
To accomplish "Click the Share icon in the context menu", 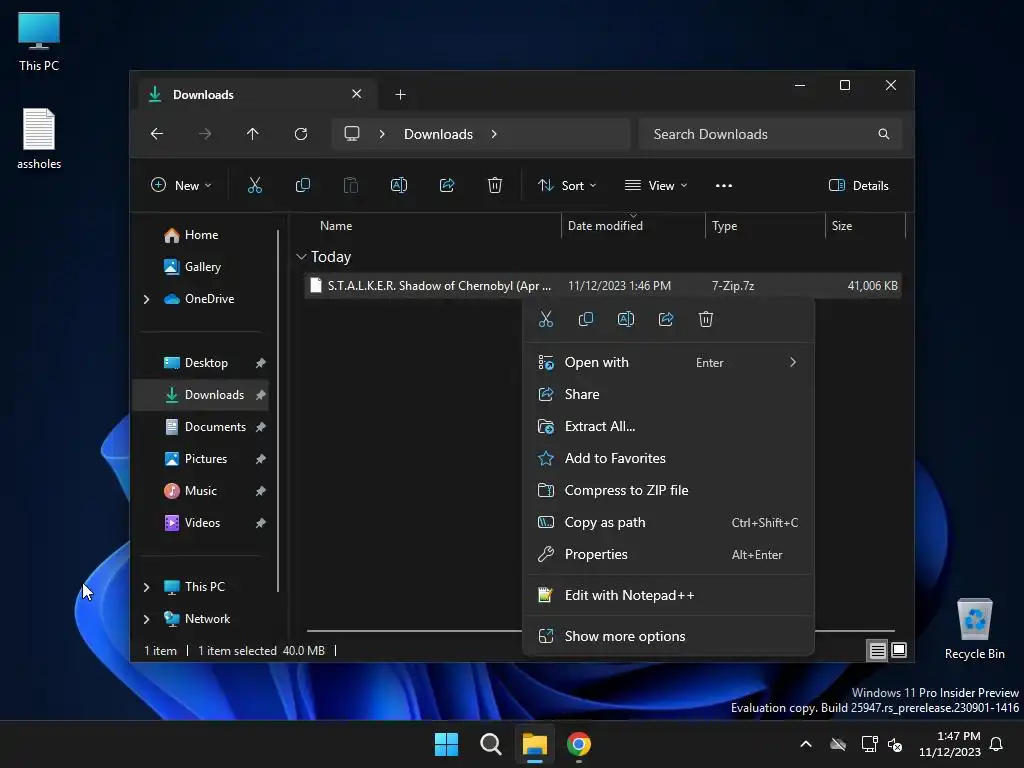I will pos(666,319).
